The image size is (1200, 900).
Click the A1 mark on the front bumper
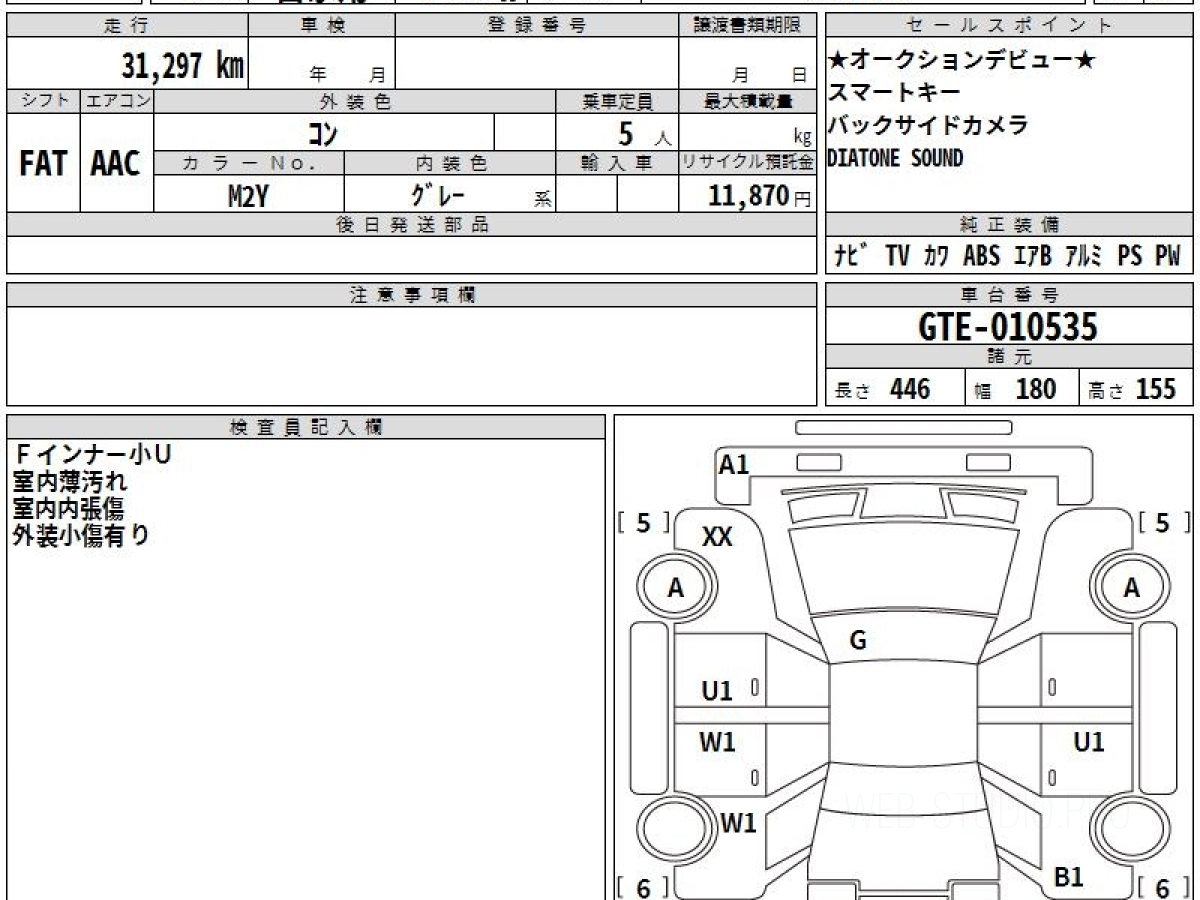point(734,464)
